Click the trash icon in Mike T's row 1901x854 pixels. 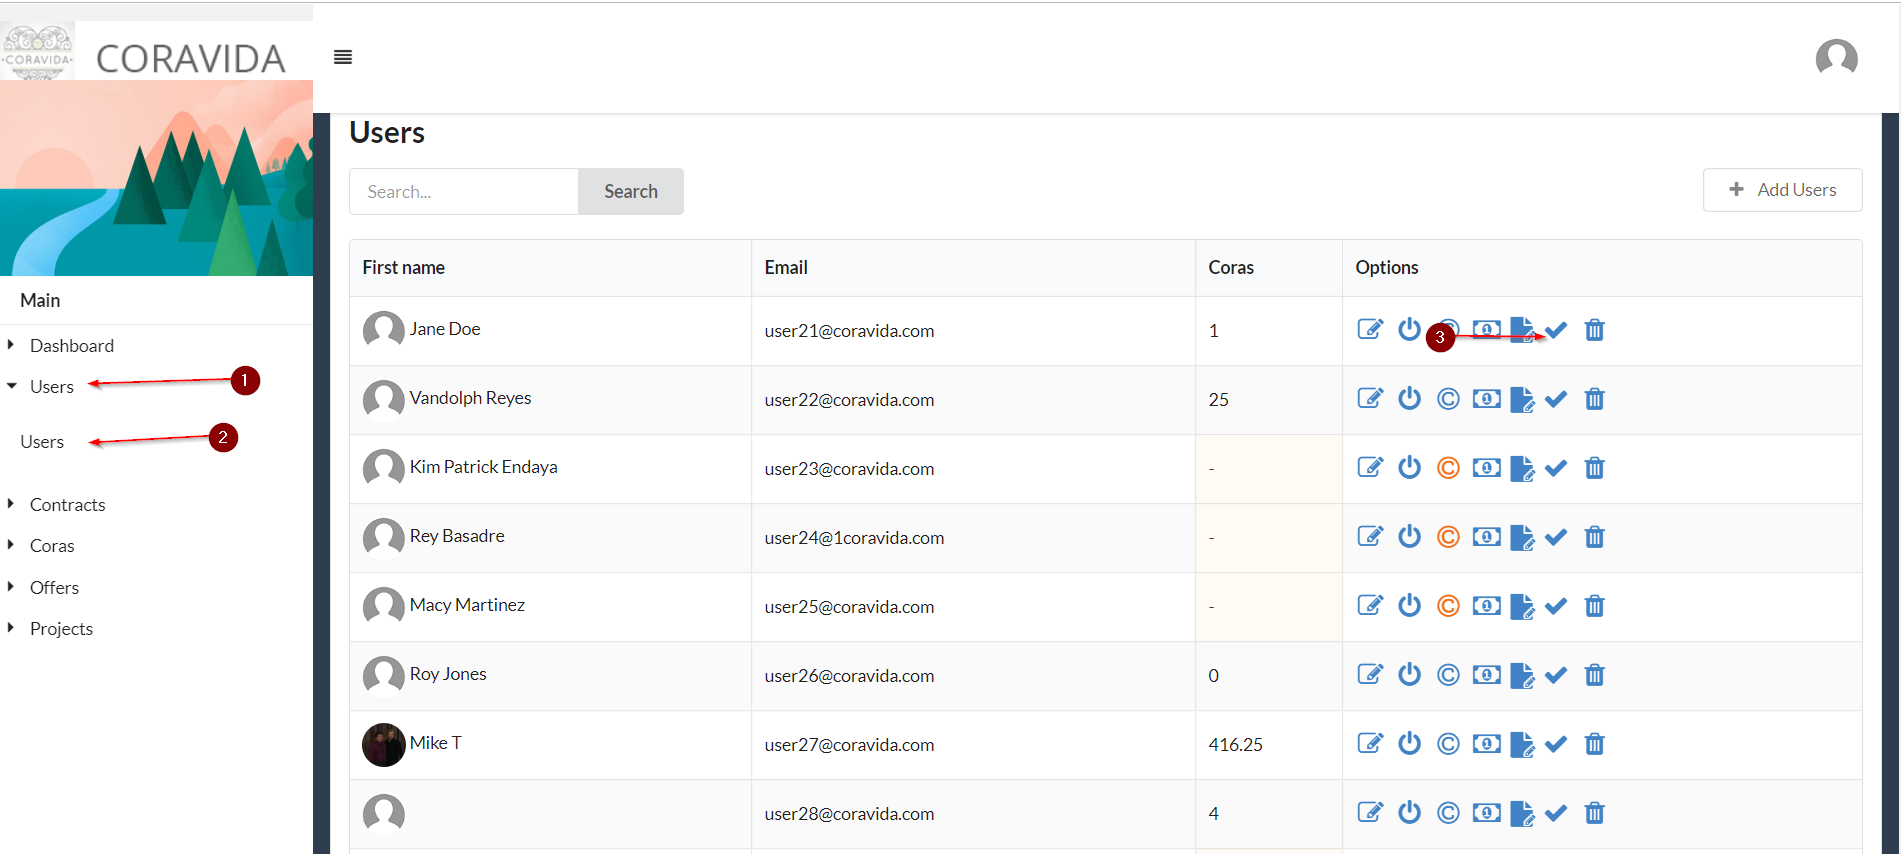(1594, 744)
